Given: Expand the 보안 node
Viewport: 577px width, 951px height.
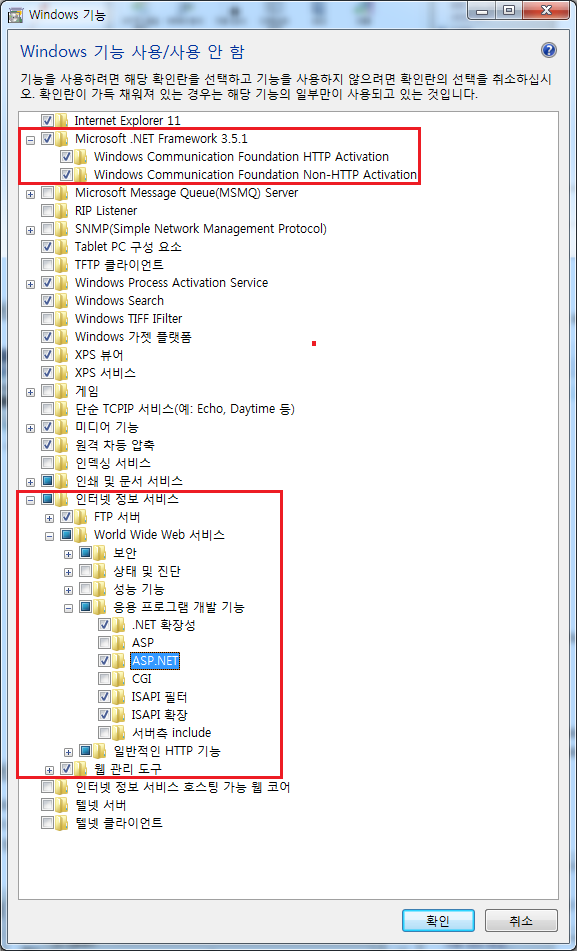Looking at the screenshot, I should 69,554.
